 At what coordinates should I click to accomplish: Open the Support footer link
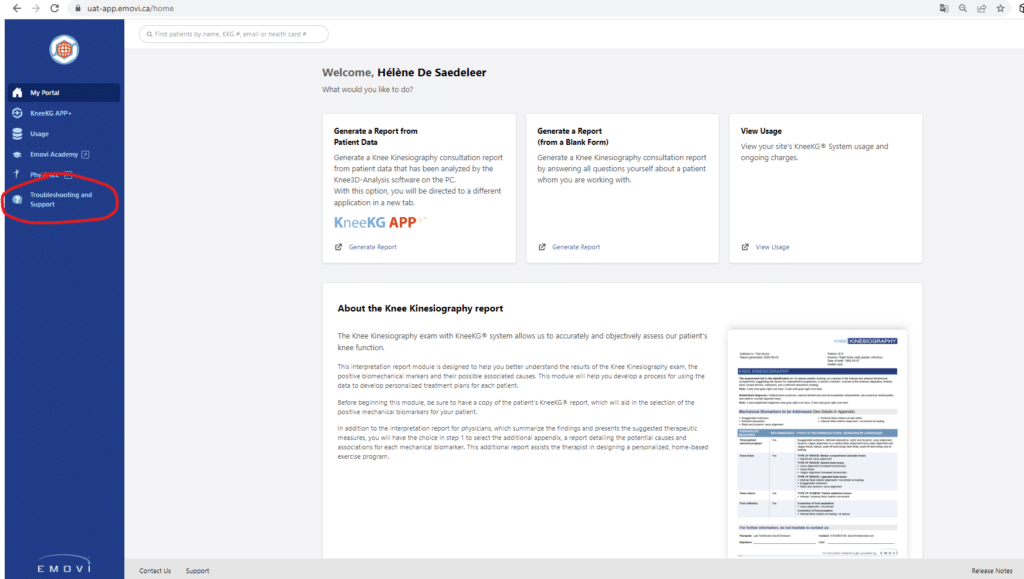(x=197, y=571)
